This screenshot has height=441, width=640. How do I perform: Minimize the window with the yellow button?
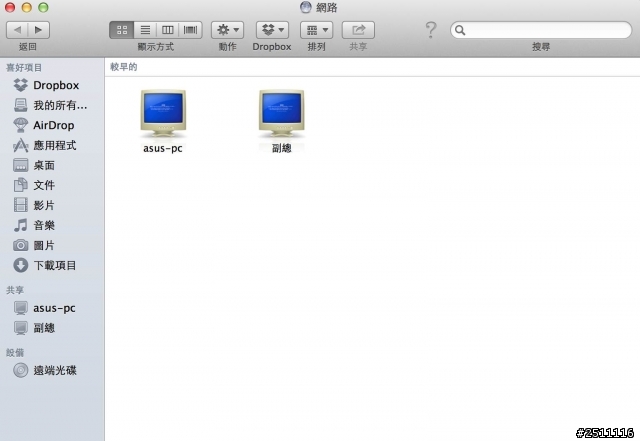27,7
